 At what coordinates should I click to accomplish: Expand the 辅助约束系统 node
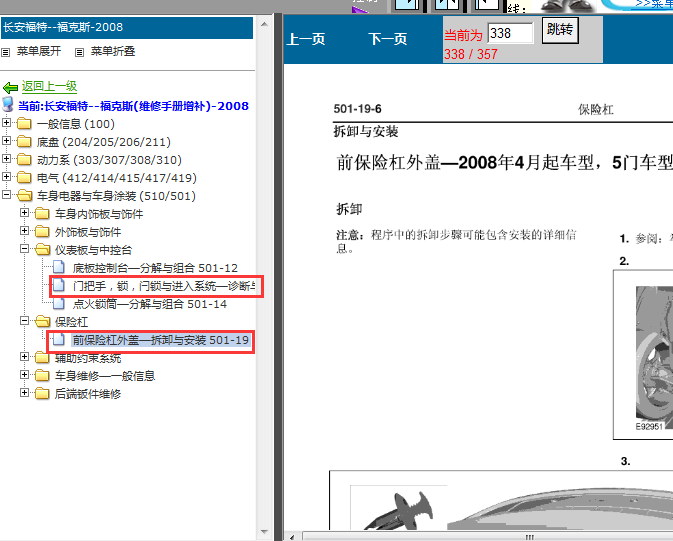click(x=24, y=356)
